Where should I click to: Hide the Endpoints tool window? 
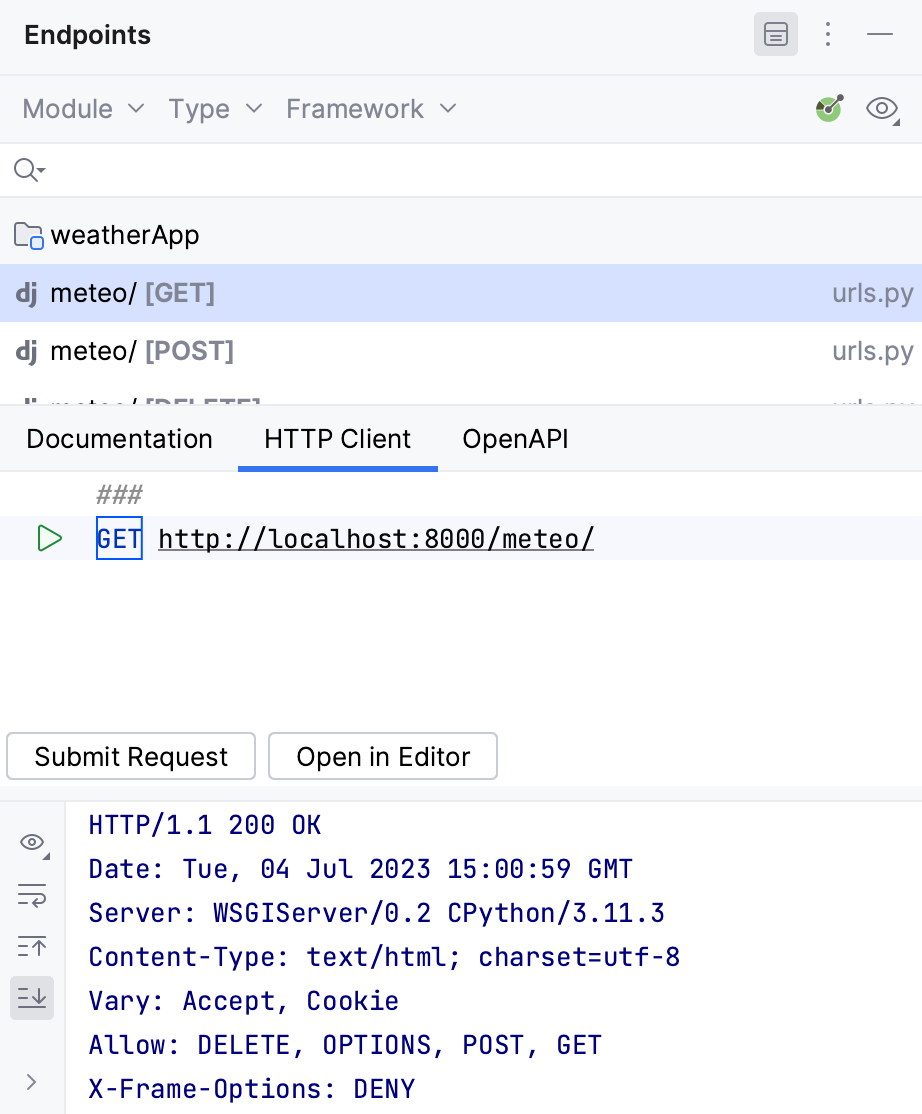[879, 34]
